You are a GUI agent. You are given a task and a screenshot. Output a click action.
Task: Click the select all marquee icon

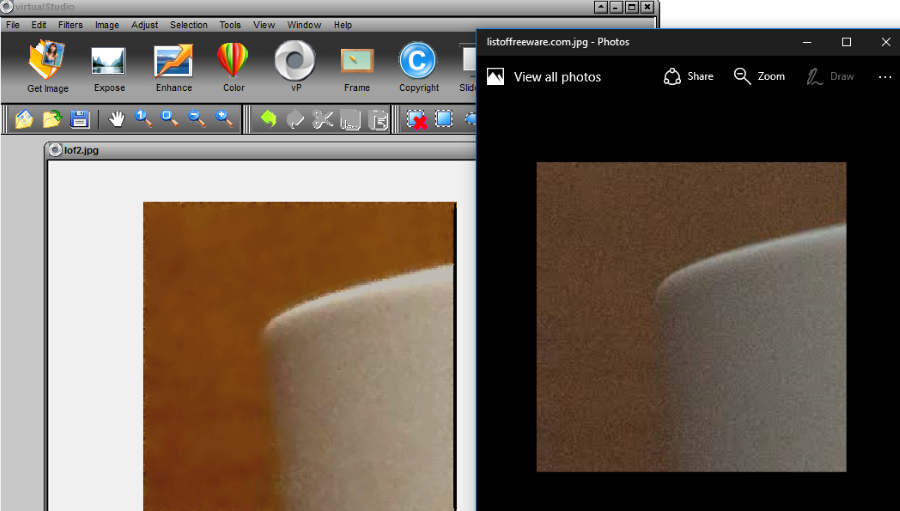tap(444, 119)
